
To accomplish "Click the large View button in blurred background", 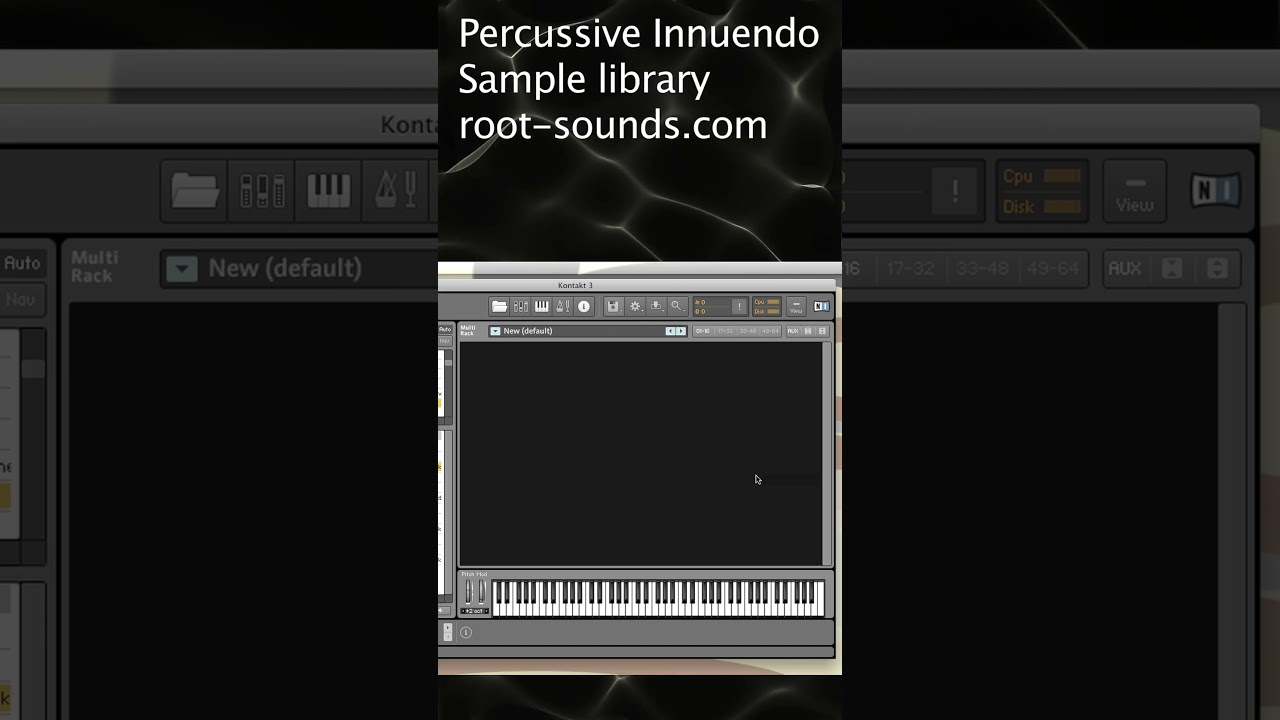I will click(x=1135, y=191).
